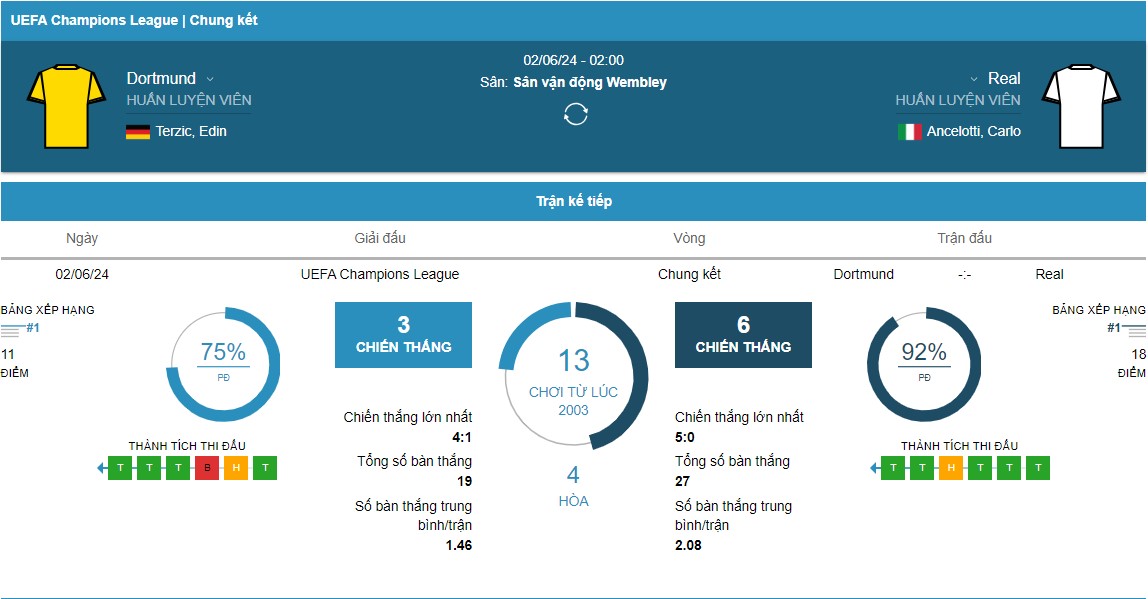Viewport: 1148px width, 599px height.
Task: Click the refresh icon under Wembley stadium
Action: click(575, 114)
